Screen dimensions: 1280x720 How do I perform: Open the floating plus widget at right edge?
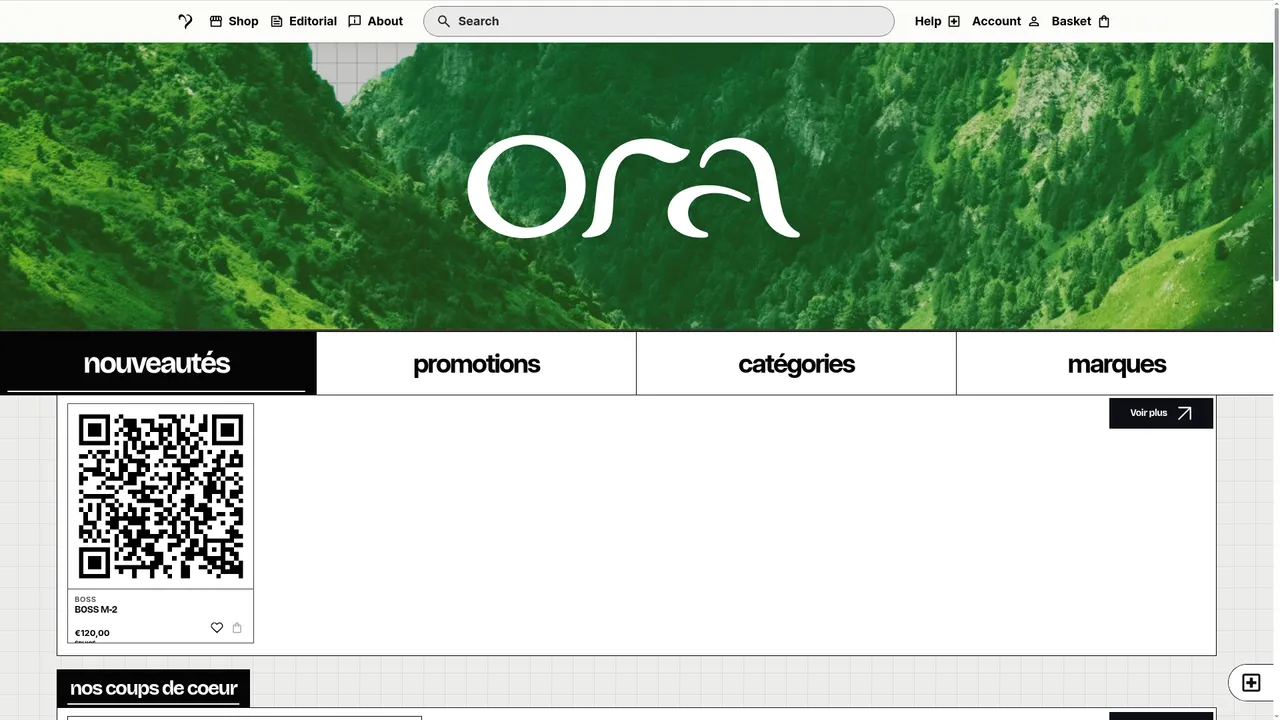[x=1251, y=683]
